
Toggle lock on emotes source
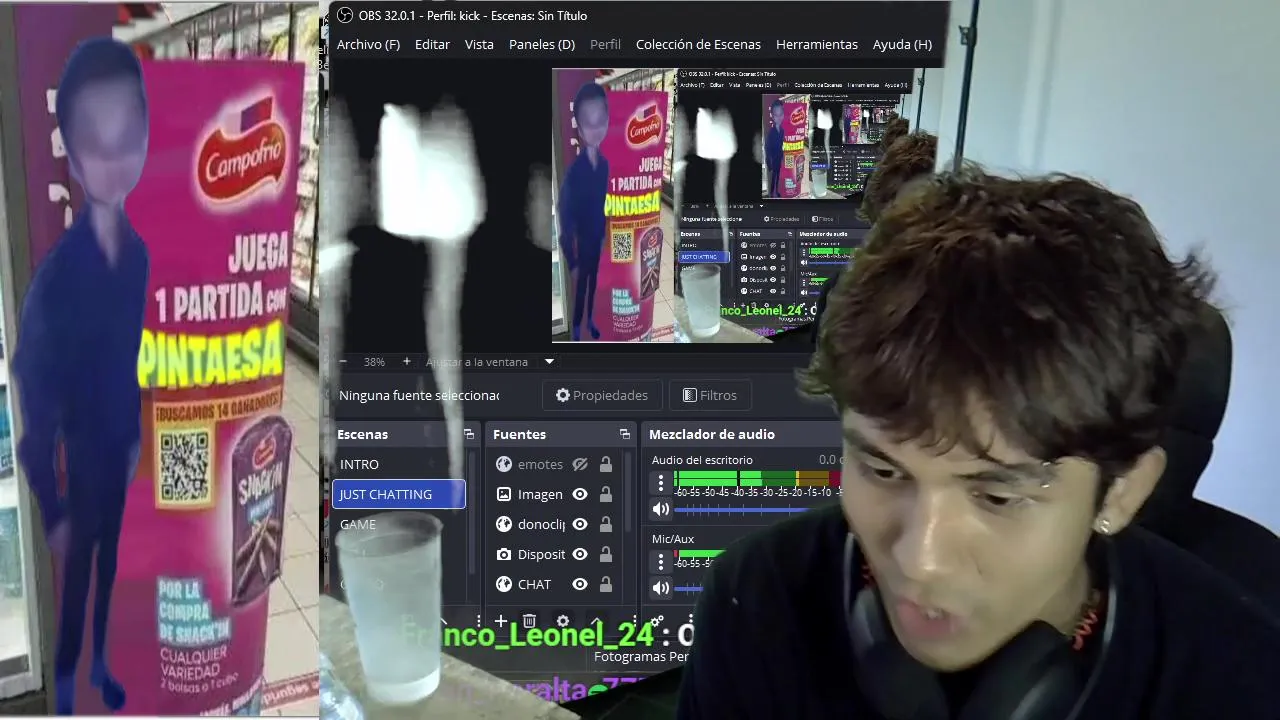pos(606,464)
